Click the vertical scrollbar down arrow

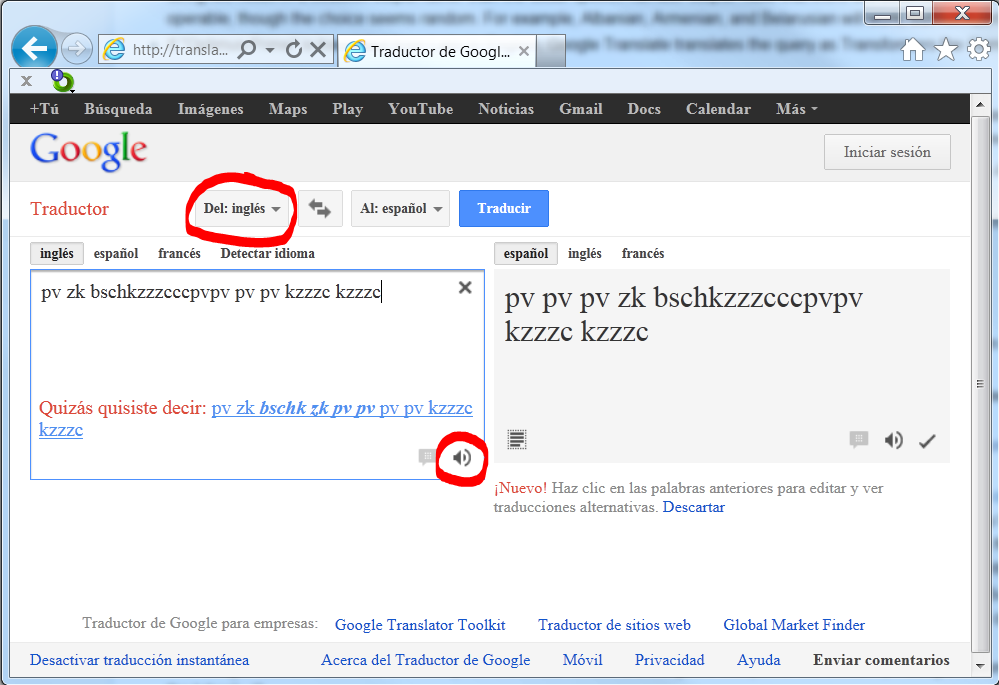click(x=980, y=666)
